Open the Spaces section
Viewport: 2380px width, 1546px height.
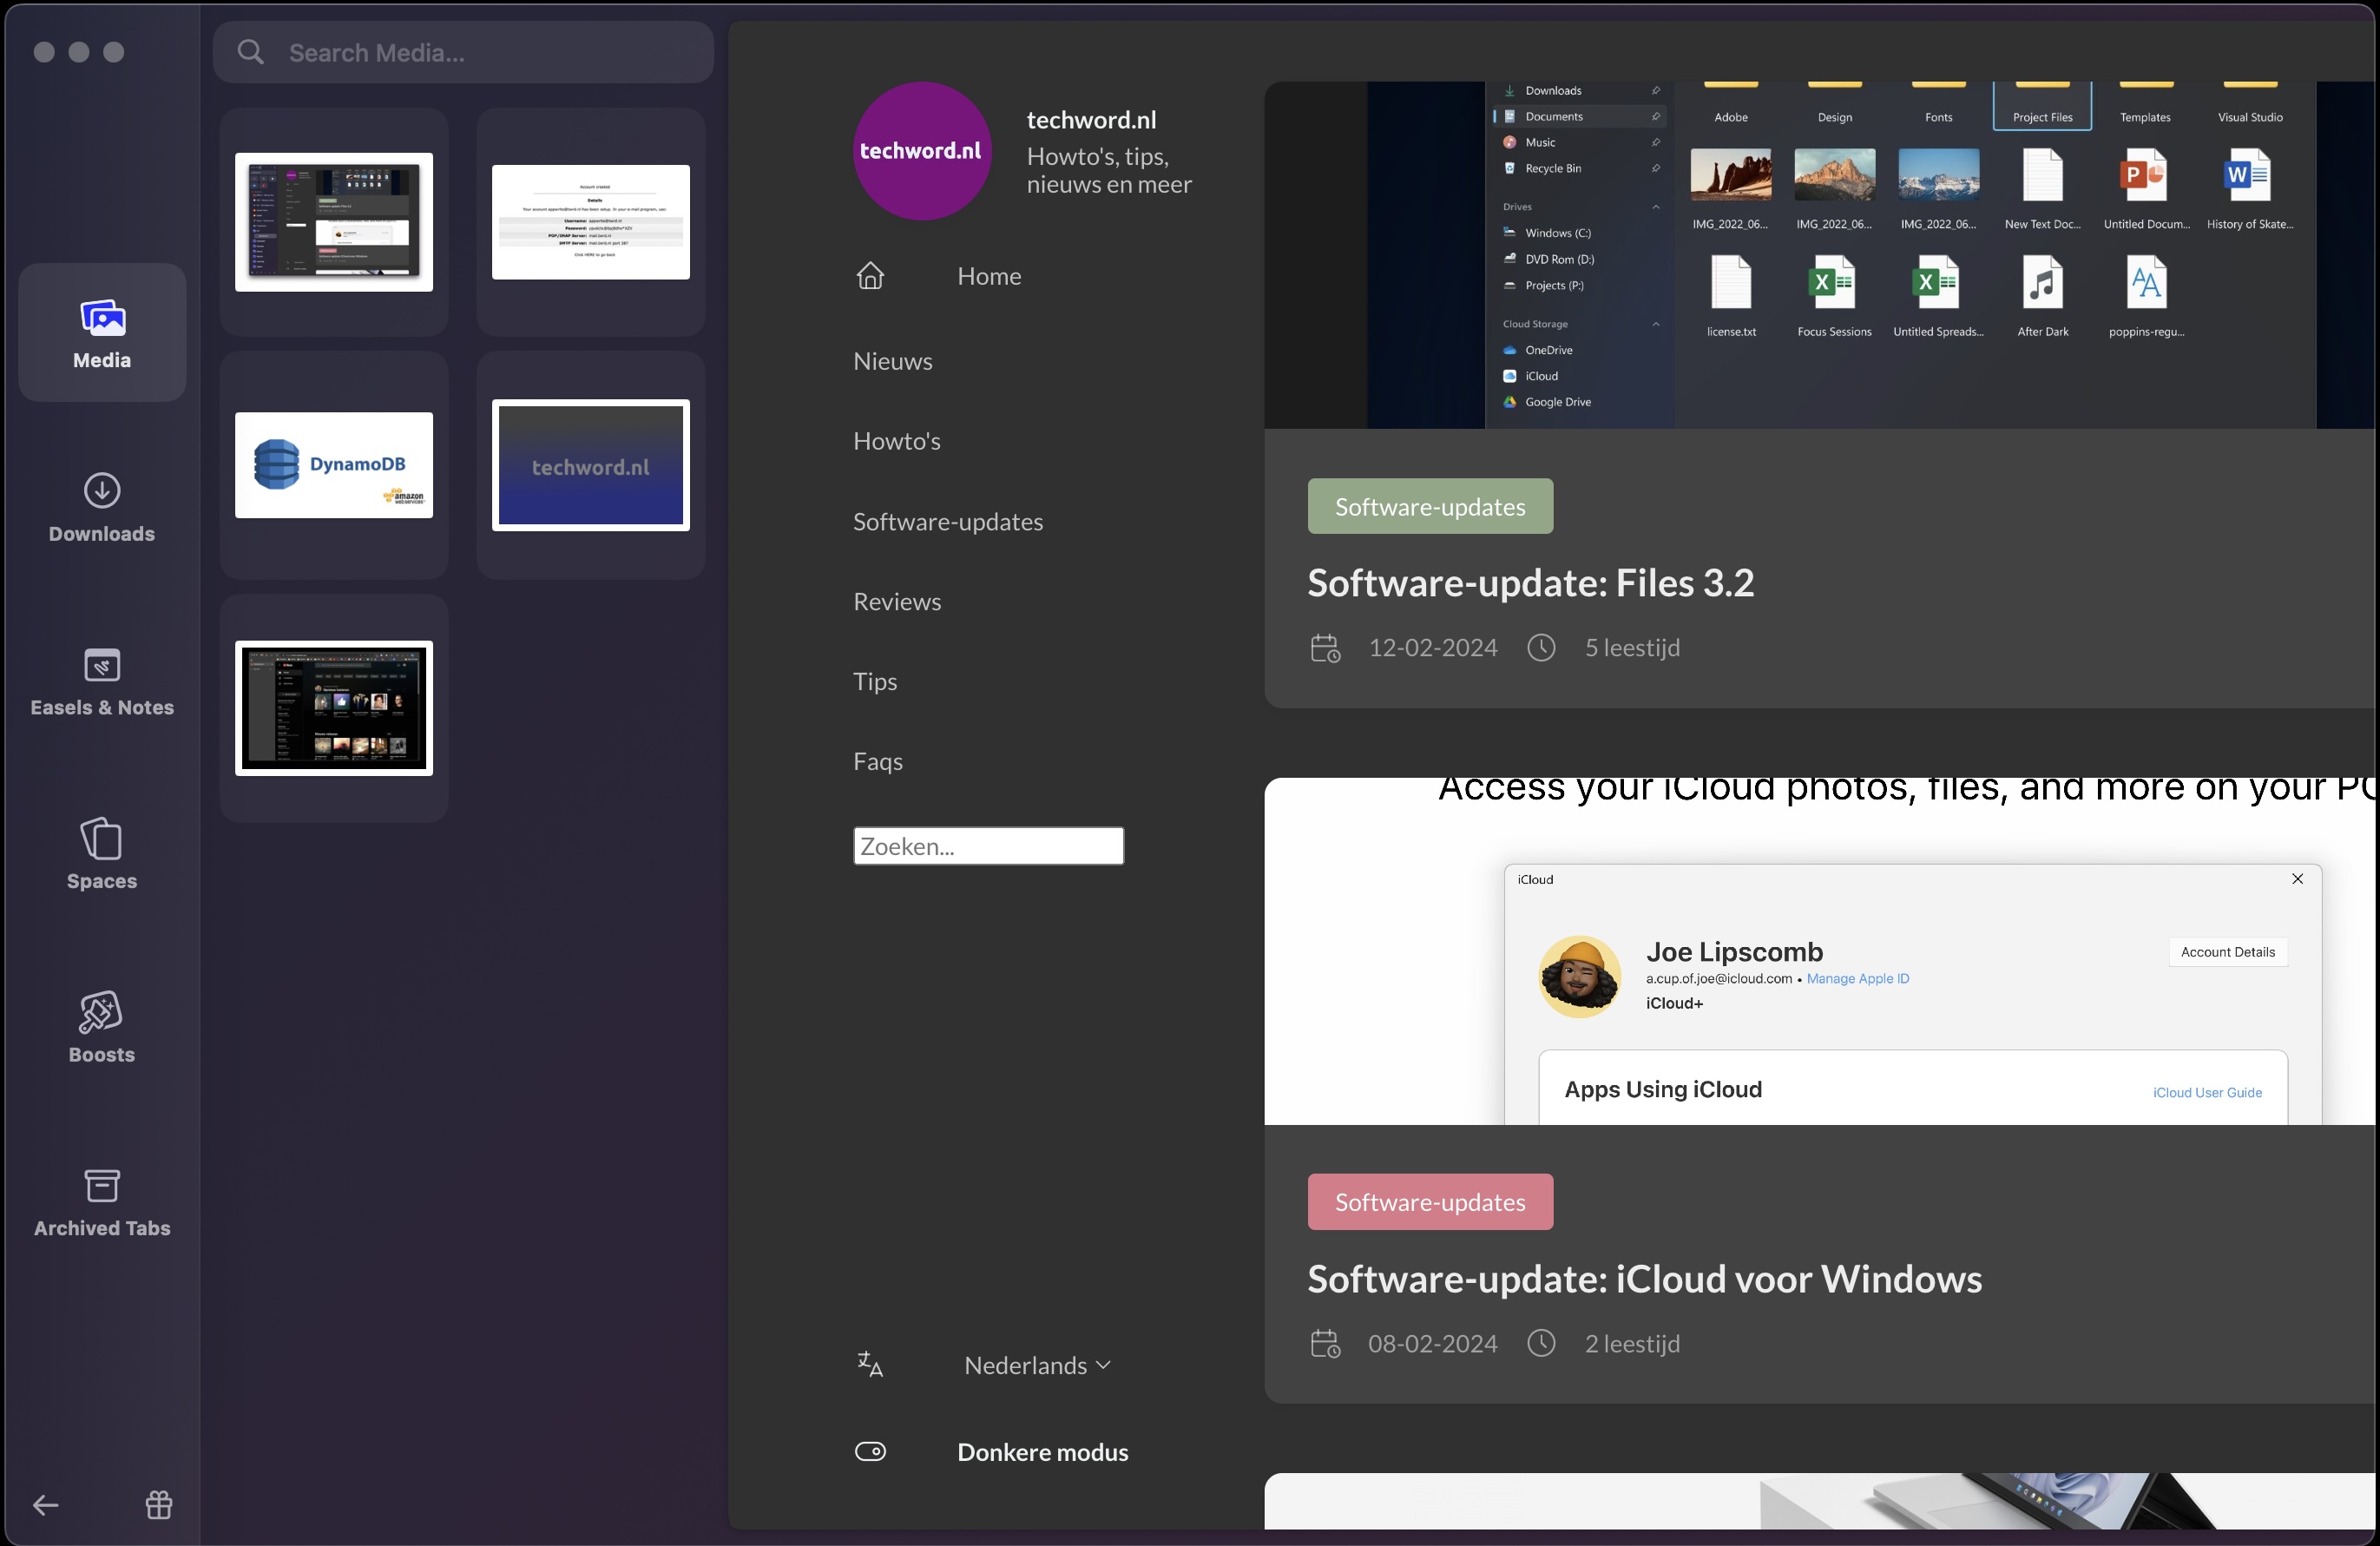pyautogui.click(x=102, y=854)
